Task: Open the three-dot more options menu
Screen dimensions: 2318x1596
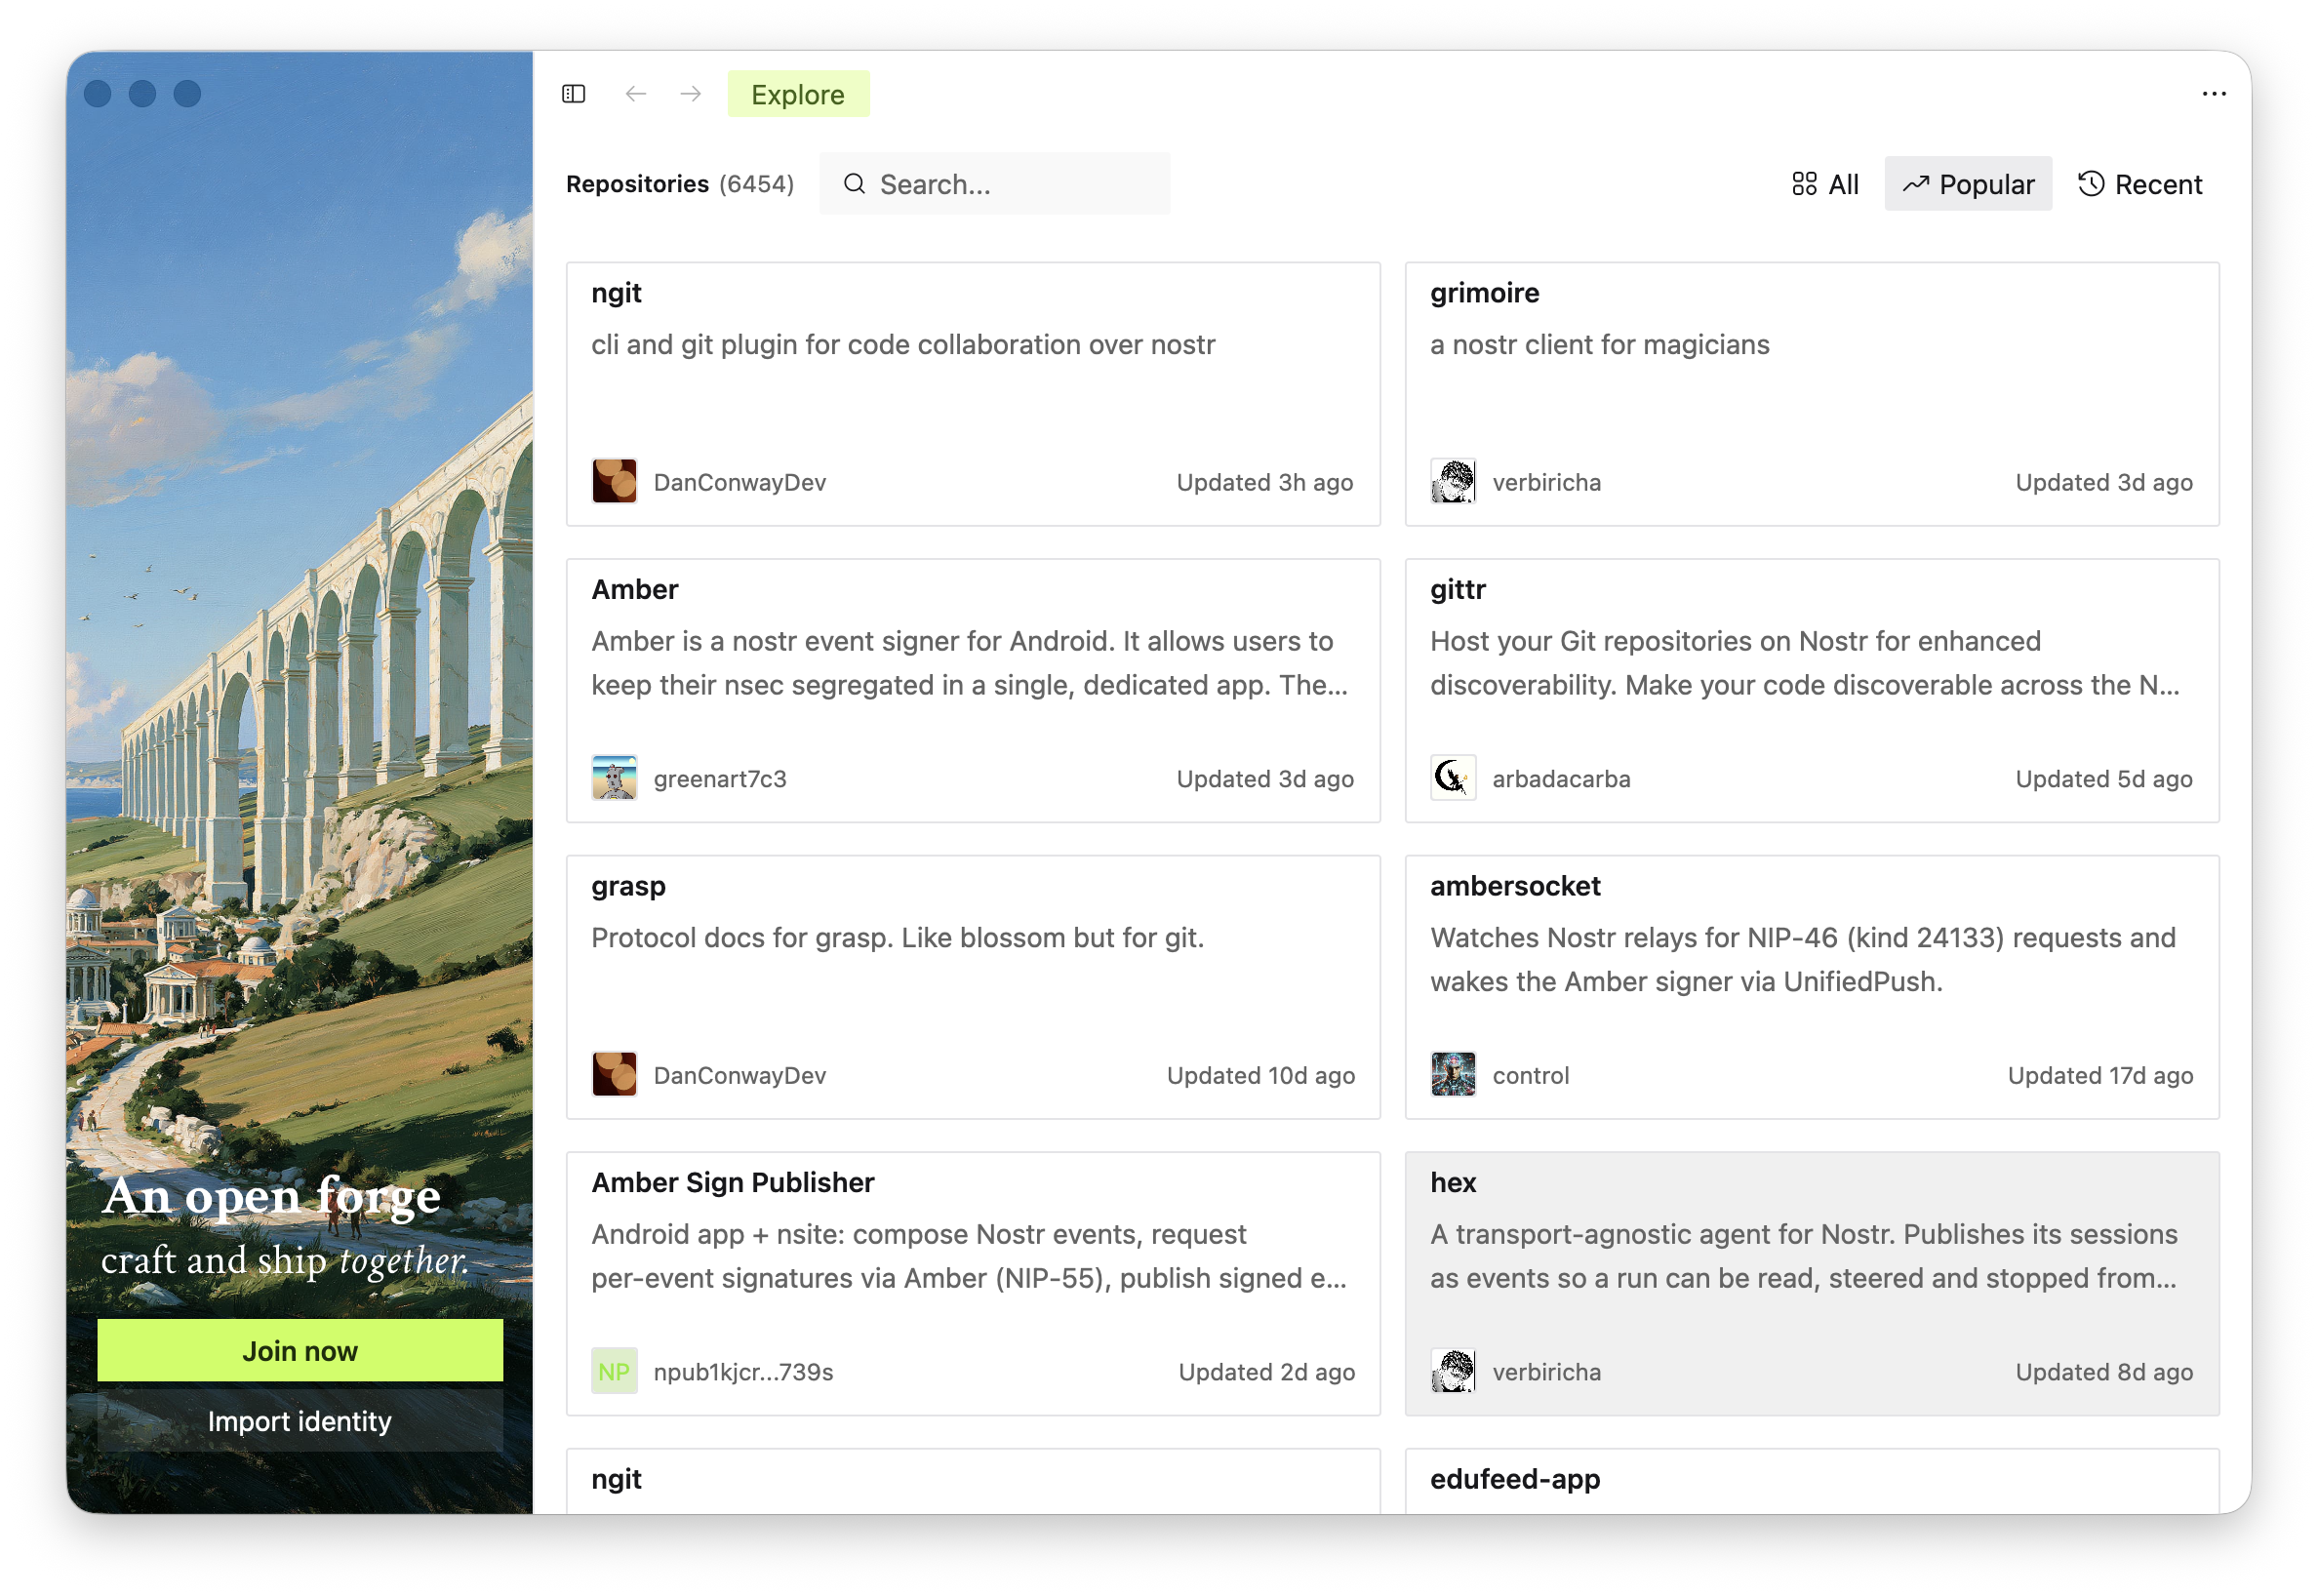Action: click(x=2214, y=94)
